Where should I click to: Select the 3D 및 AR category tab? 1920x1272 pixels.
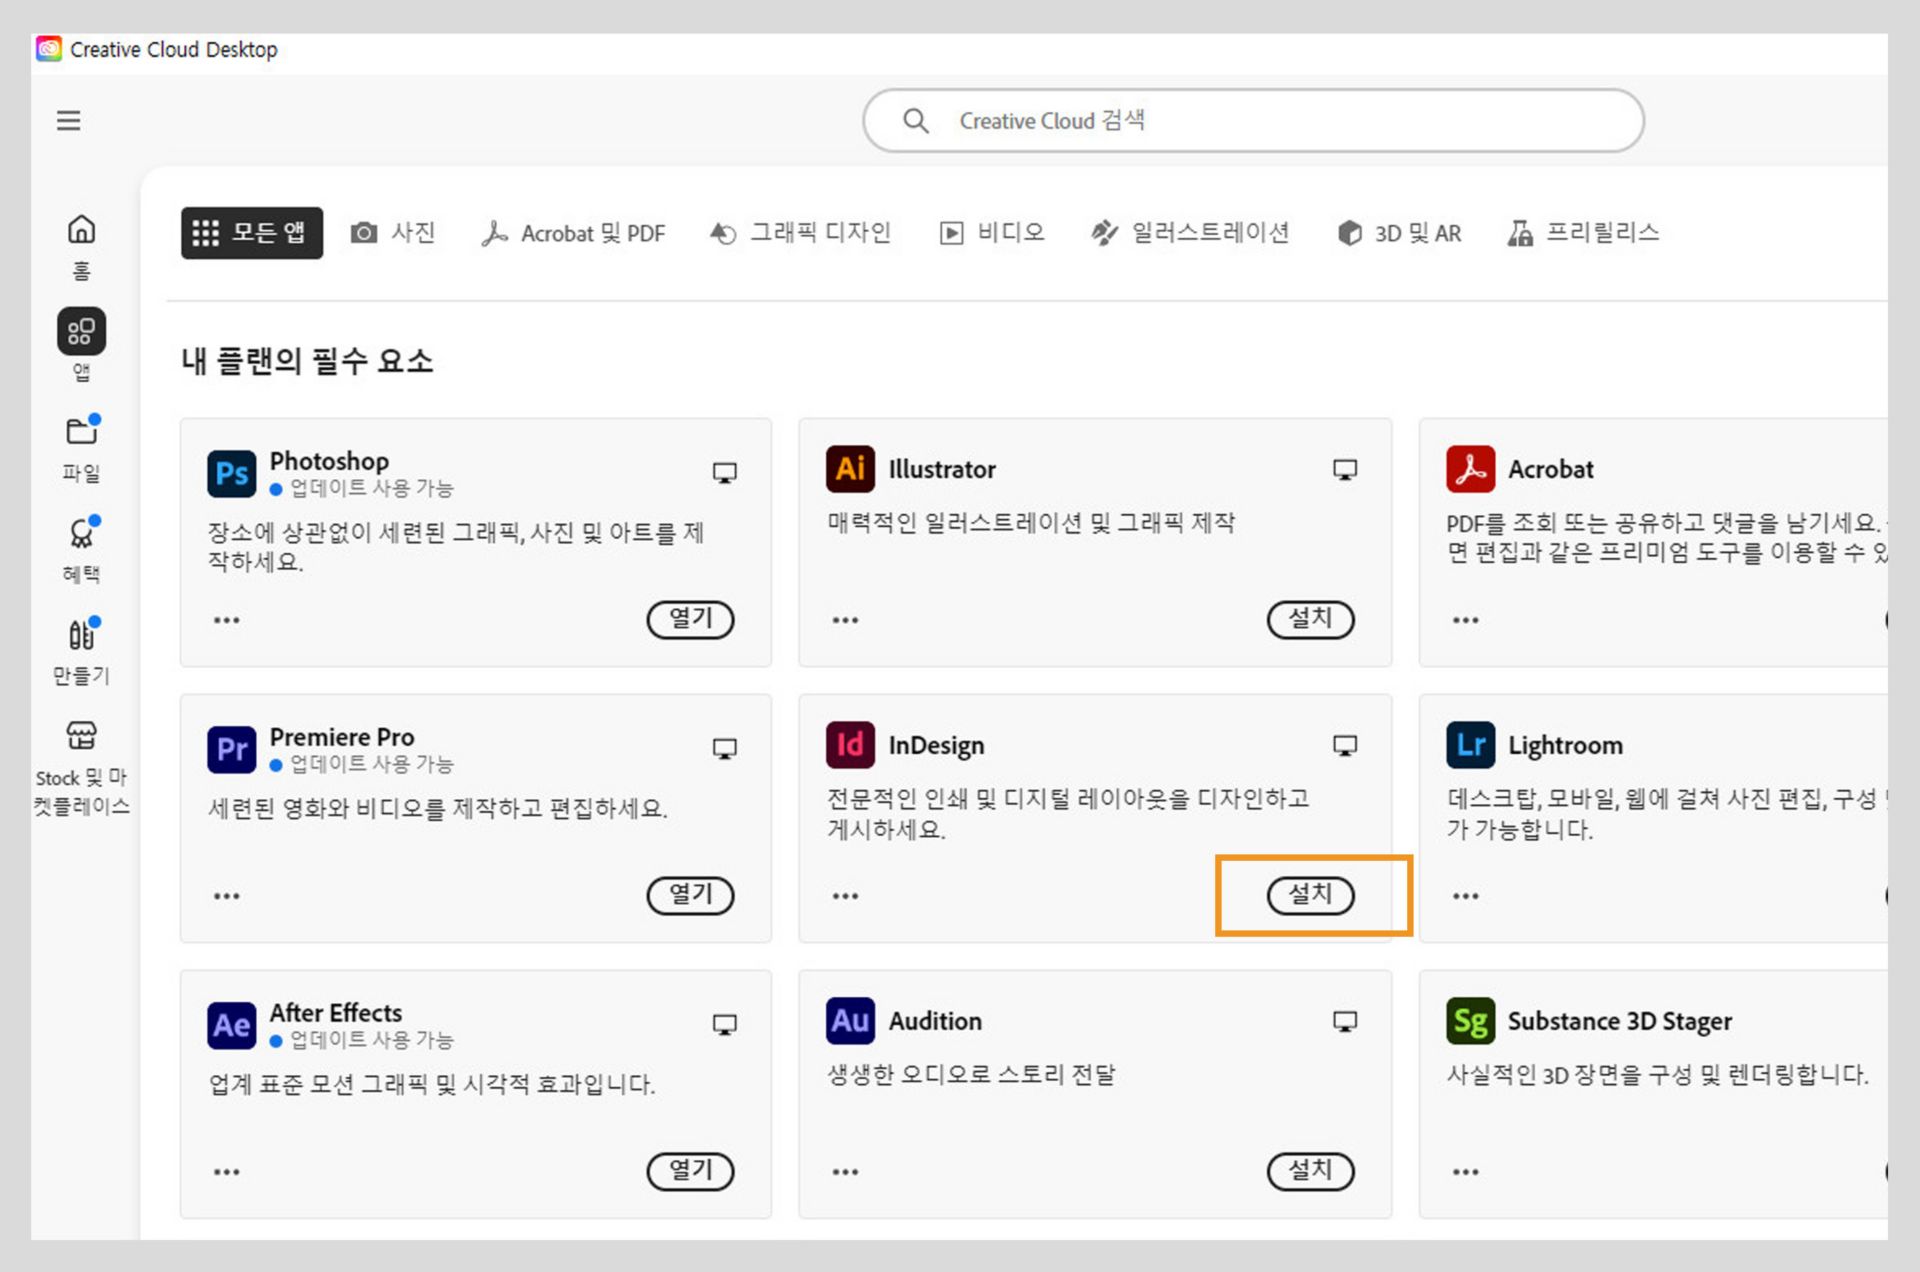[x=1400, y=233]
